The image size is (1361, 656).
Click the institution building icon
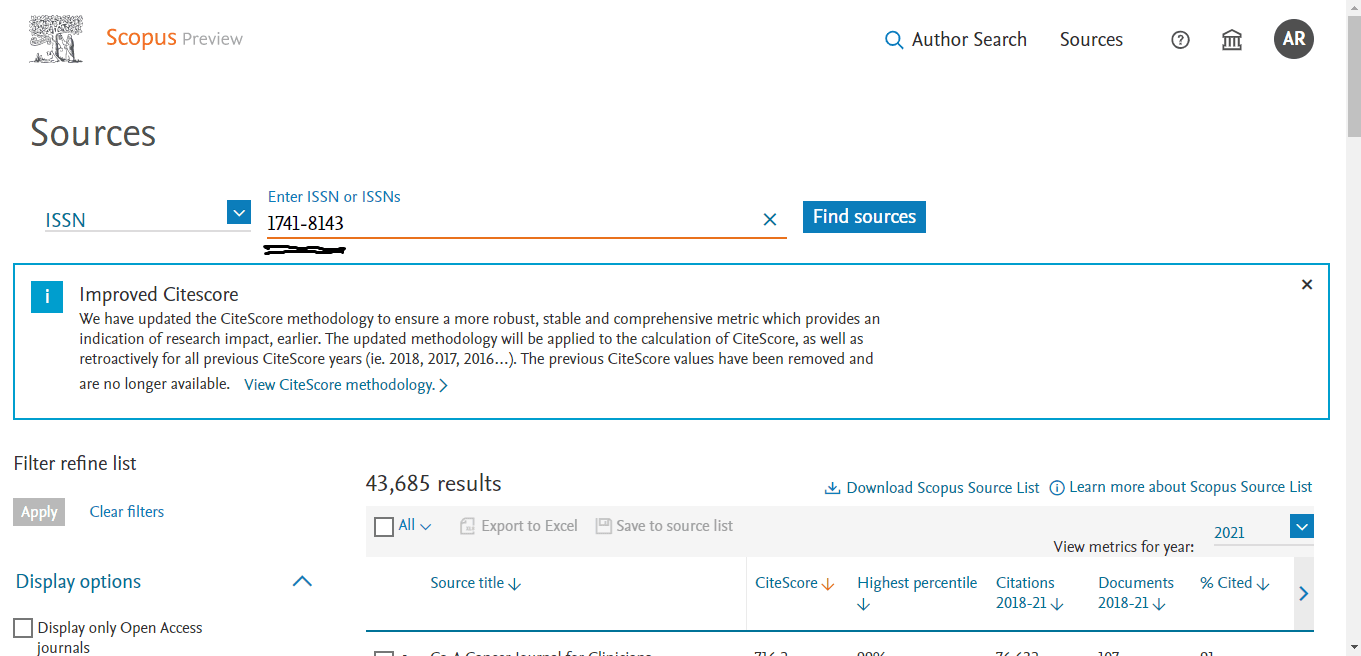point(1231,39)
